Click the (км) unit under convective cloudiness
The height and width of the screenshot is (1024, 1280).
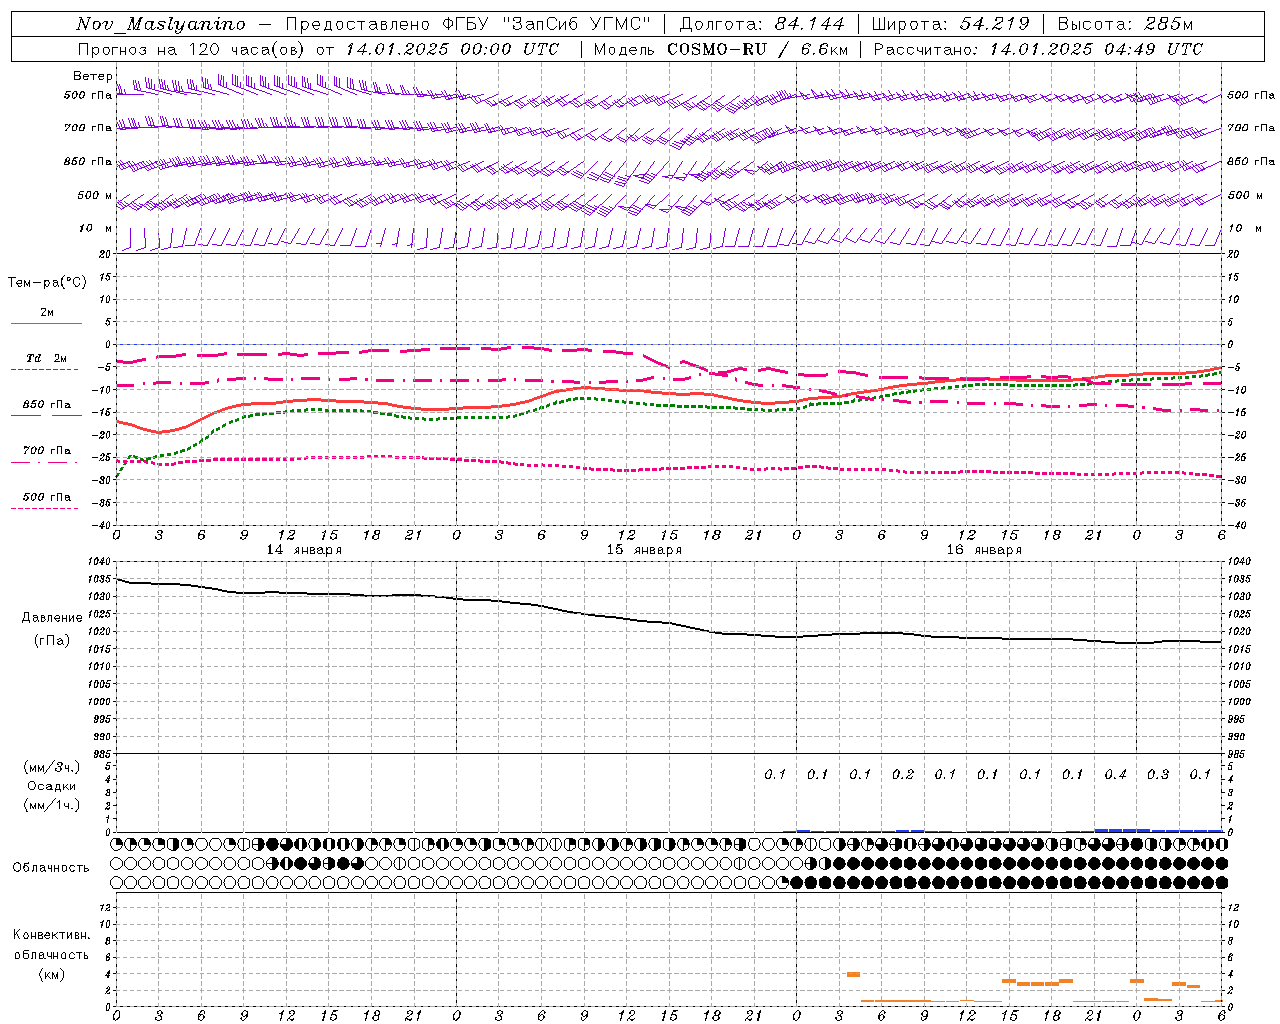click(x=51, y=974)
